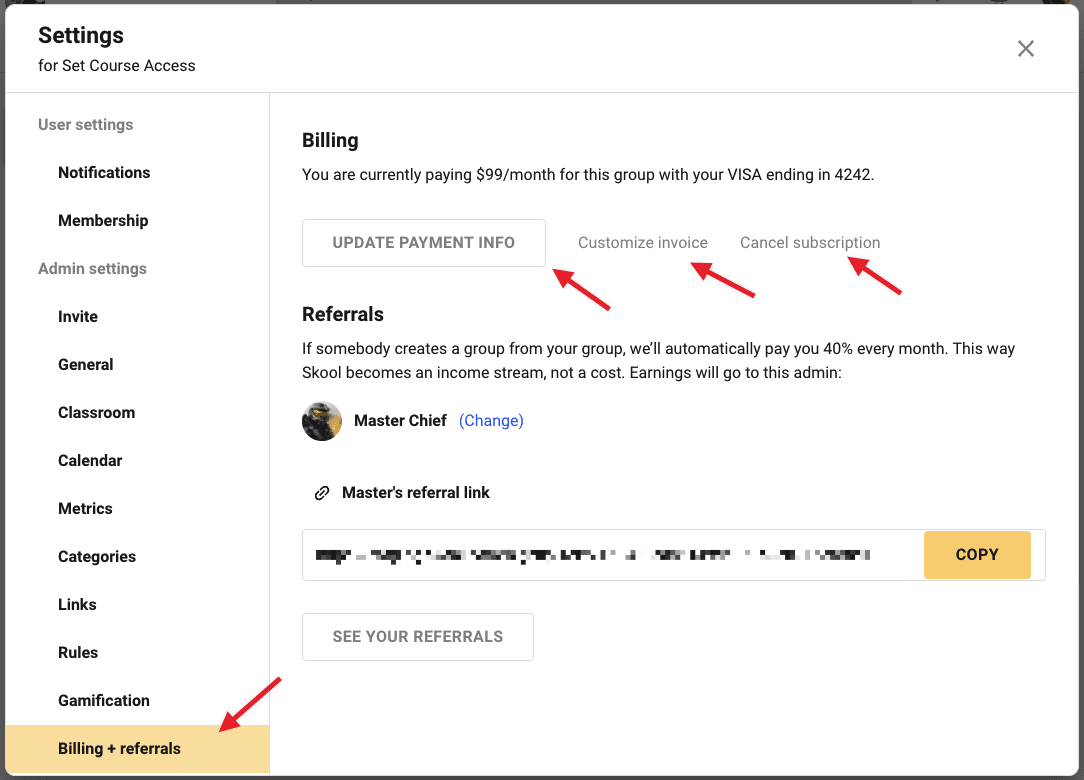Click Master Chief's avatar picture

point(322,421)
